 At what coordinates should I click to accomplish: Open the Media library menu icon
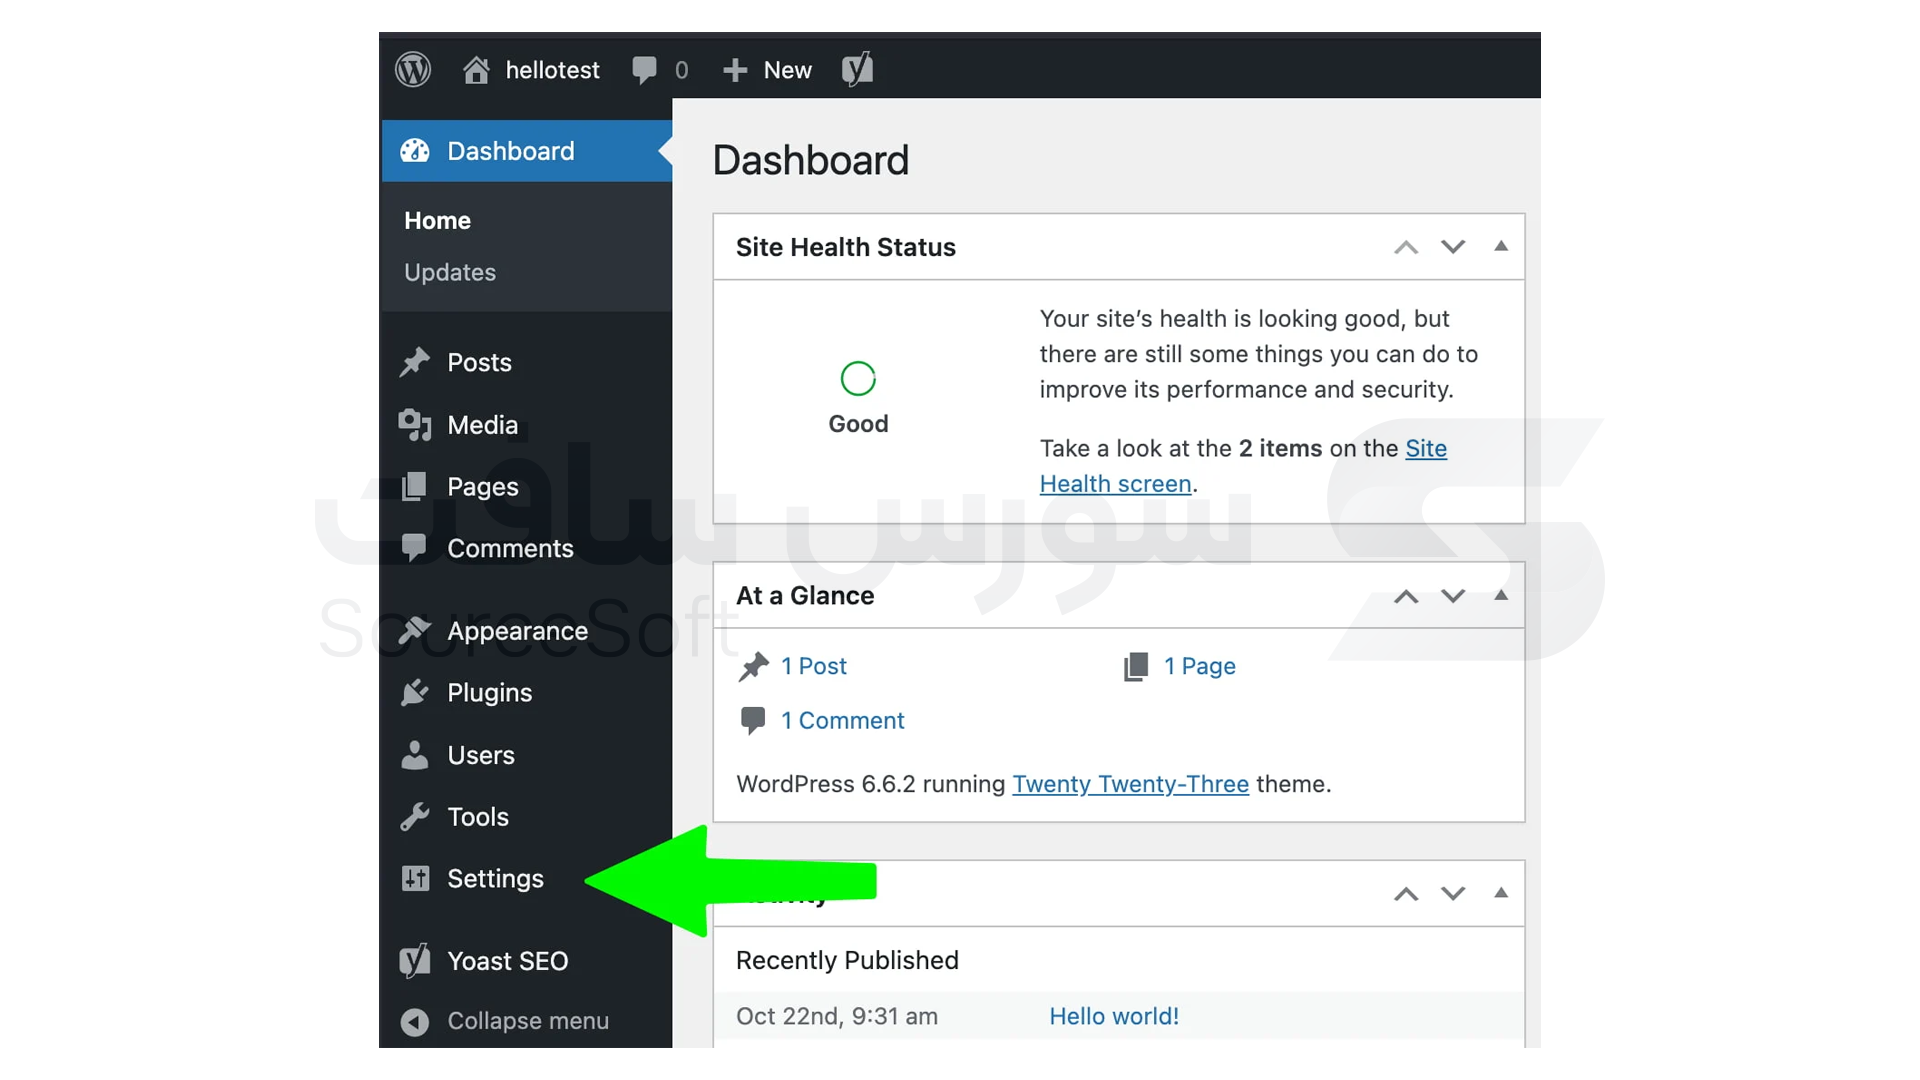pyautogui.click(x=414, y=425)
